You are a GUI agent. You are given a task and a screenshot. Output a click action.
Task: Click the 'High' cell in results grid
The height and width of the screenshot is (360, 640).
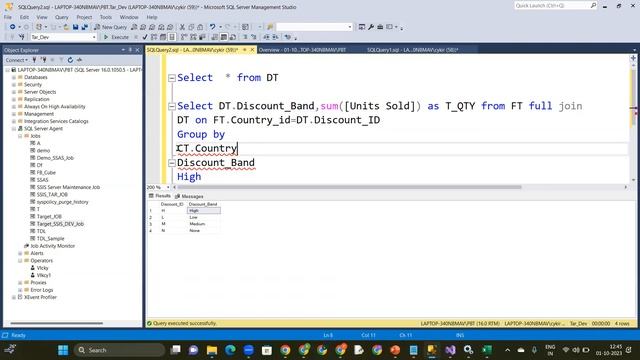pos(204,211)
